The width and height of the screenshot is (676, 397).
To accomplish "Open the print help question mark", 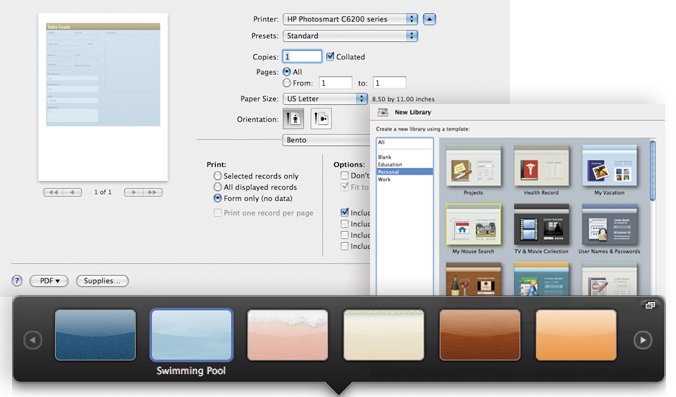I will coord(17,281).
